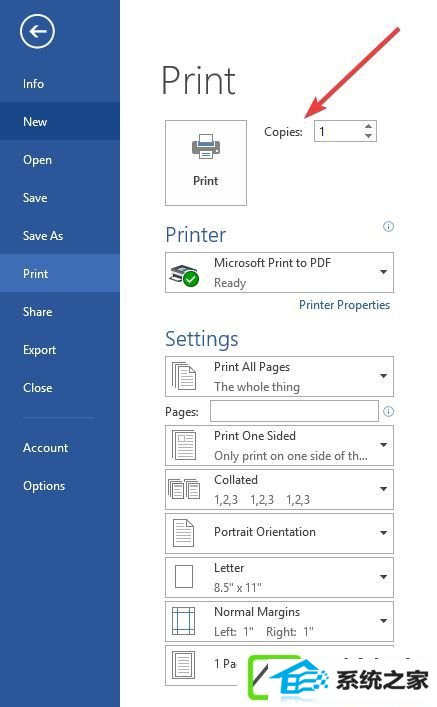Click the Normal Margins grid icon
The image size is (437, 707).
(x=184, y=621)
